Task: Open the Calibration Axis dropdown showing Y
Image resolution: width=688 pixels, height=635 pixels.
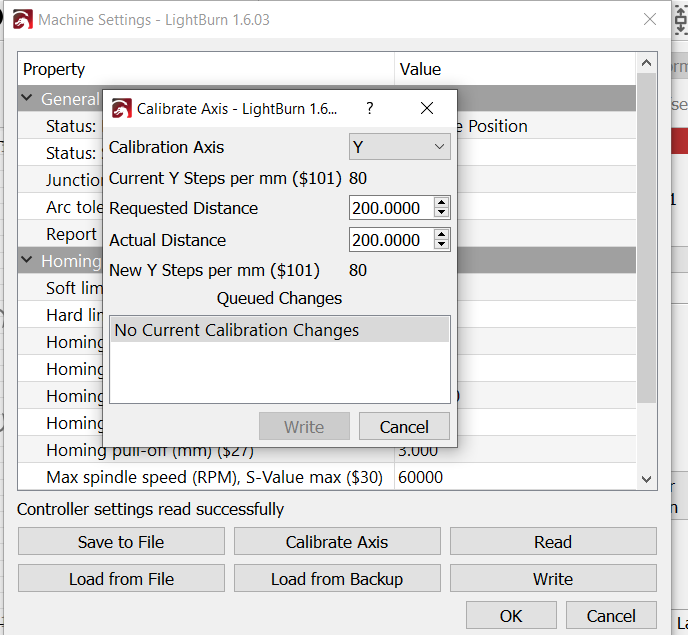Action: coord(400,147)
